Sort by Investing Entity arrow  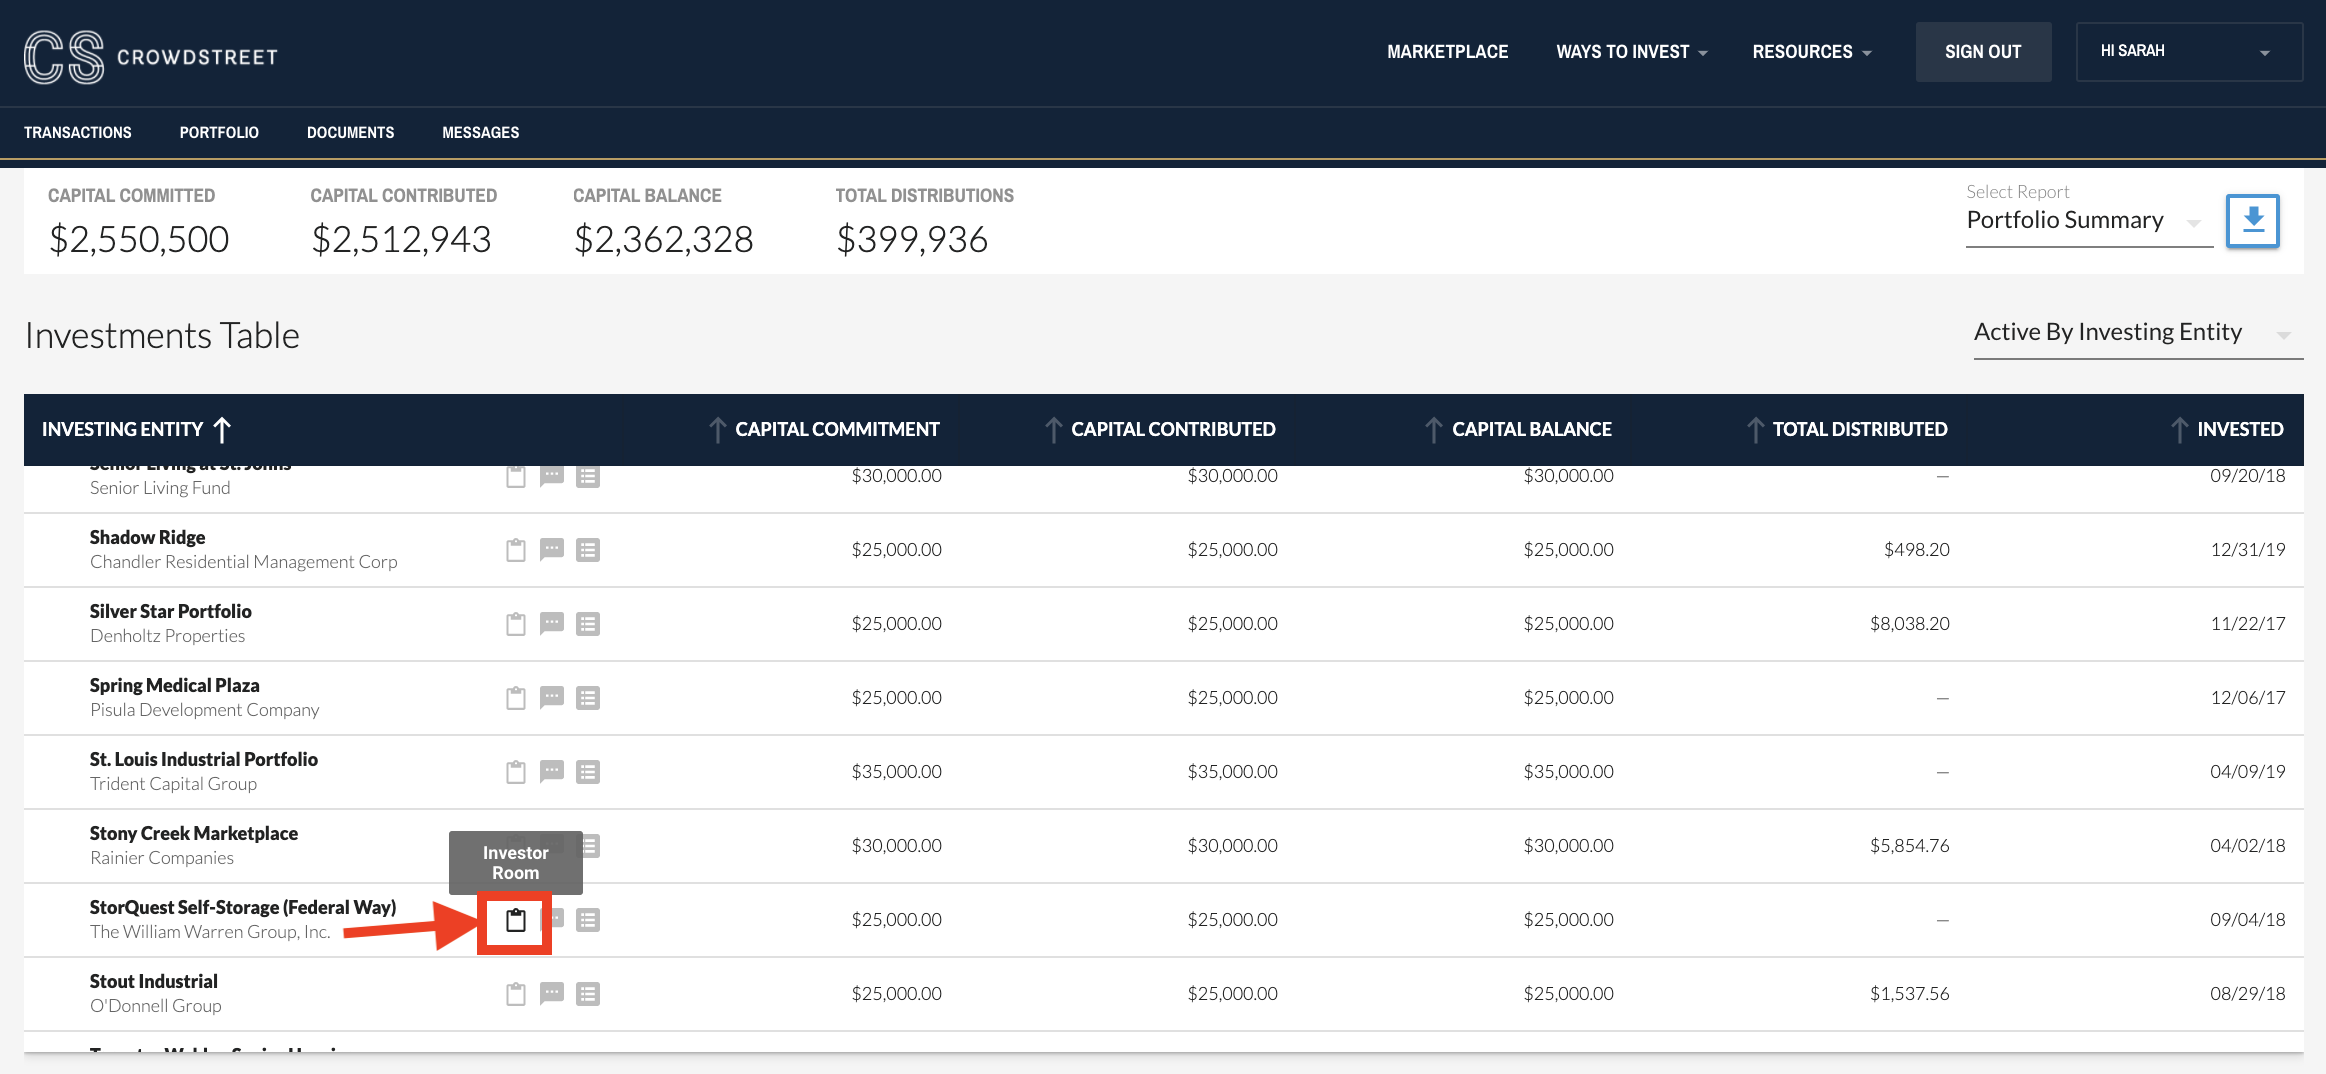pyautogui.click(x=222, y=430)
